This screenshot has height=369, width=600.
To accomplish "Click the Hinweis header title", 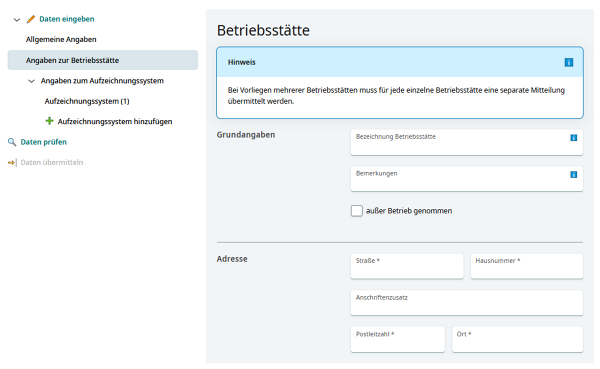I will pyautogui.click(x=241, y=62).
